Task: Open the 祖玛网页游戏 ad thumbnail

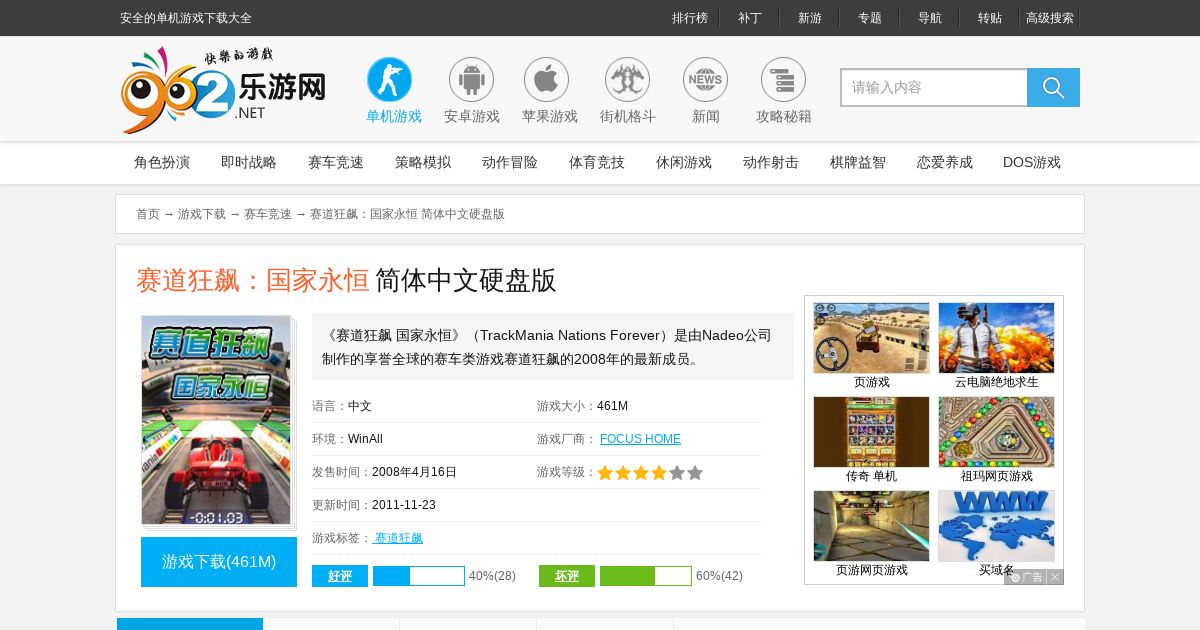Action: 996,432
